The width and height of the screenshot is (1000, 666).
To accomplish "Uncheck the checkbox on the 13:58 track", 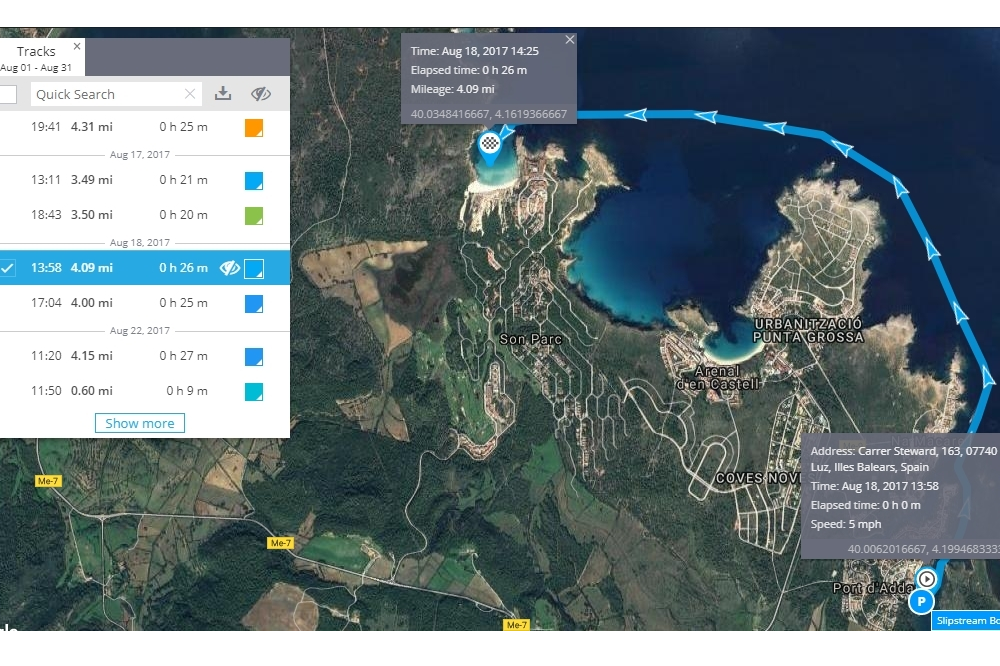I will click(x=7, y=267).
